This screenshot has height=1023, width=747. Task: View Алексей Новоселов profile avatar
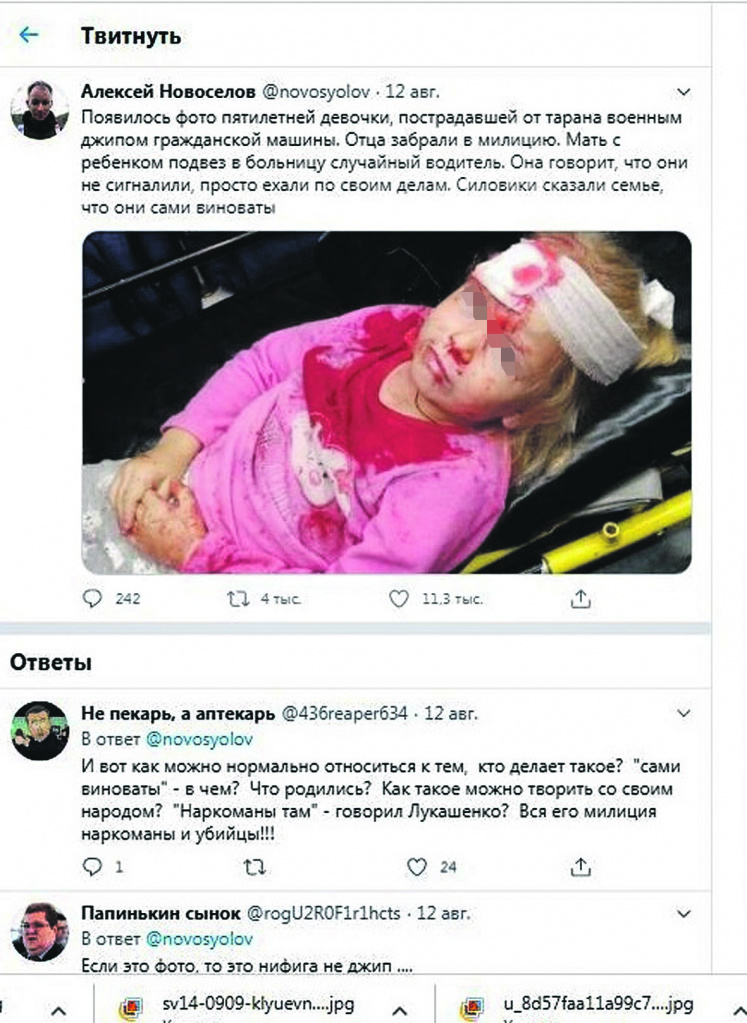(x=40, y=110)
